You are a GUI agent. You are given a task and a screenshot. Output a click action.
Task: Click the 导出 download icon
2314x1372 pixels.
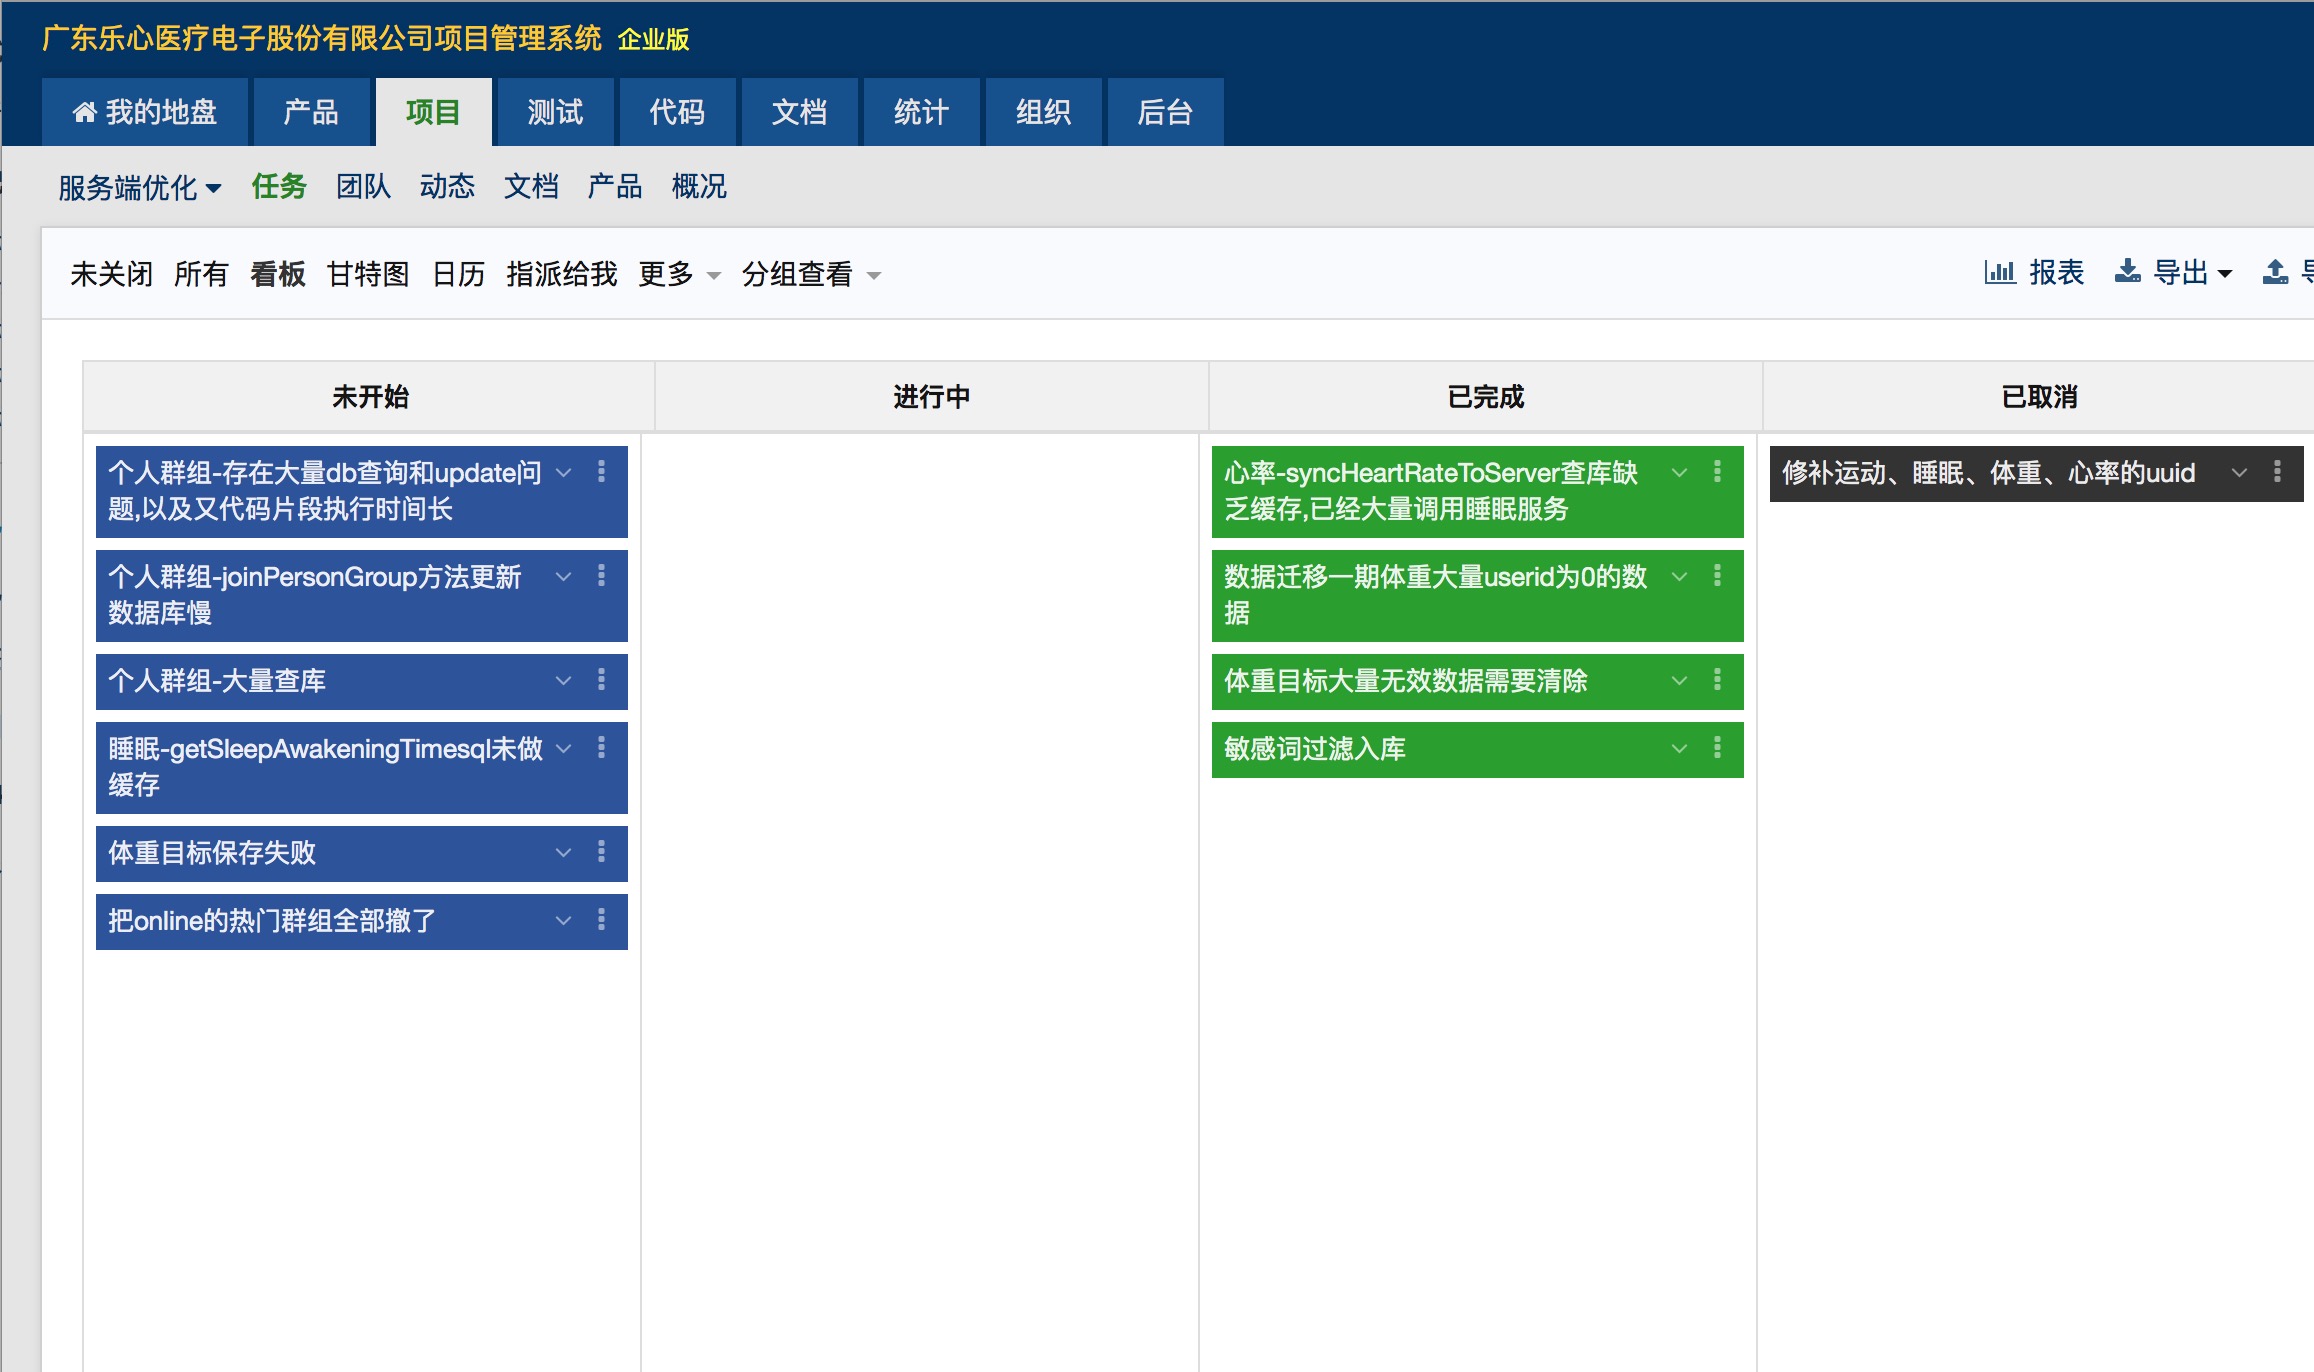pos(2127,272)
